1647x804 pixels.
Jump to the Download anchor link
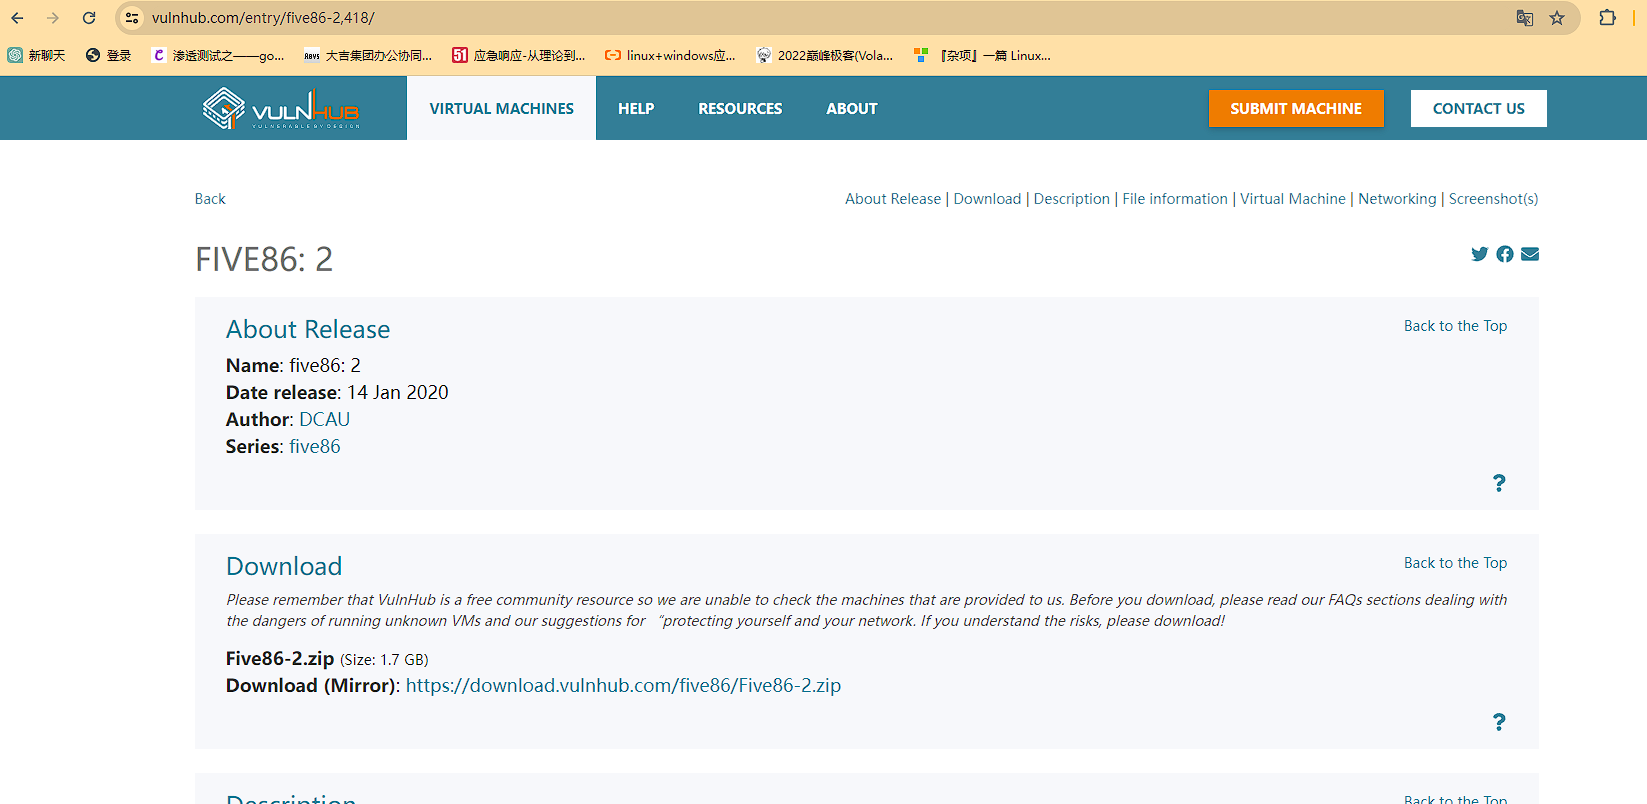(x=987, y=199)
